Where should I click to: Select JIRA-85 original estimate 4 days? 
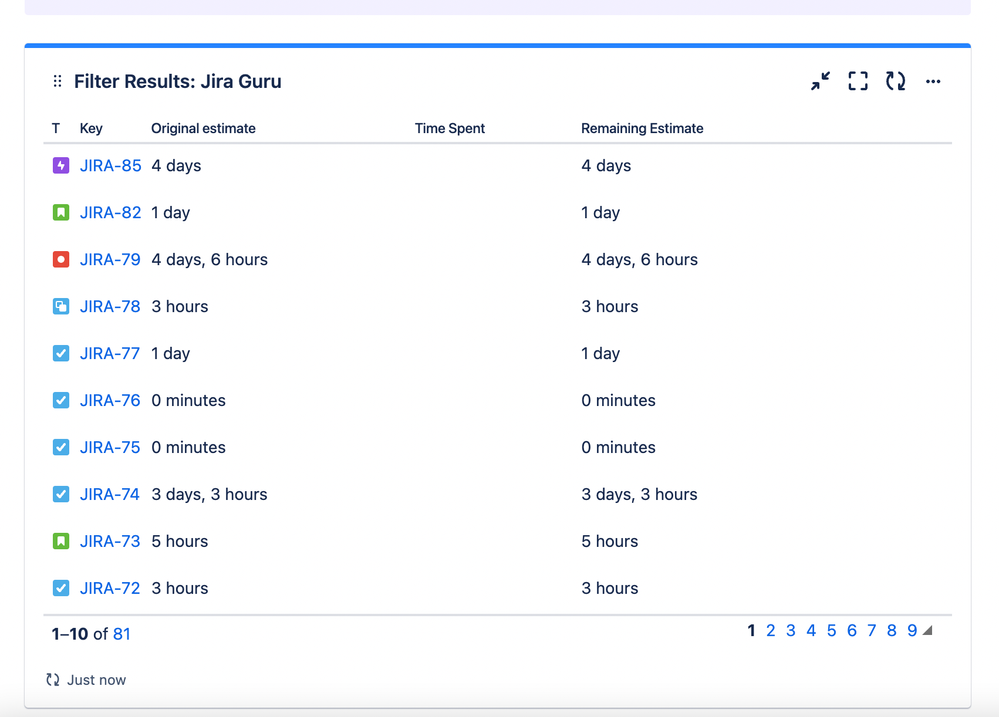176,166
